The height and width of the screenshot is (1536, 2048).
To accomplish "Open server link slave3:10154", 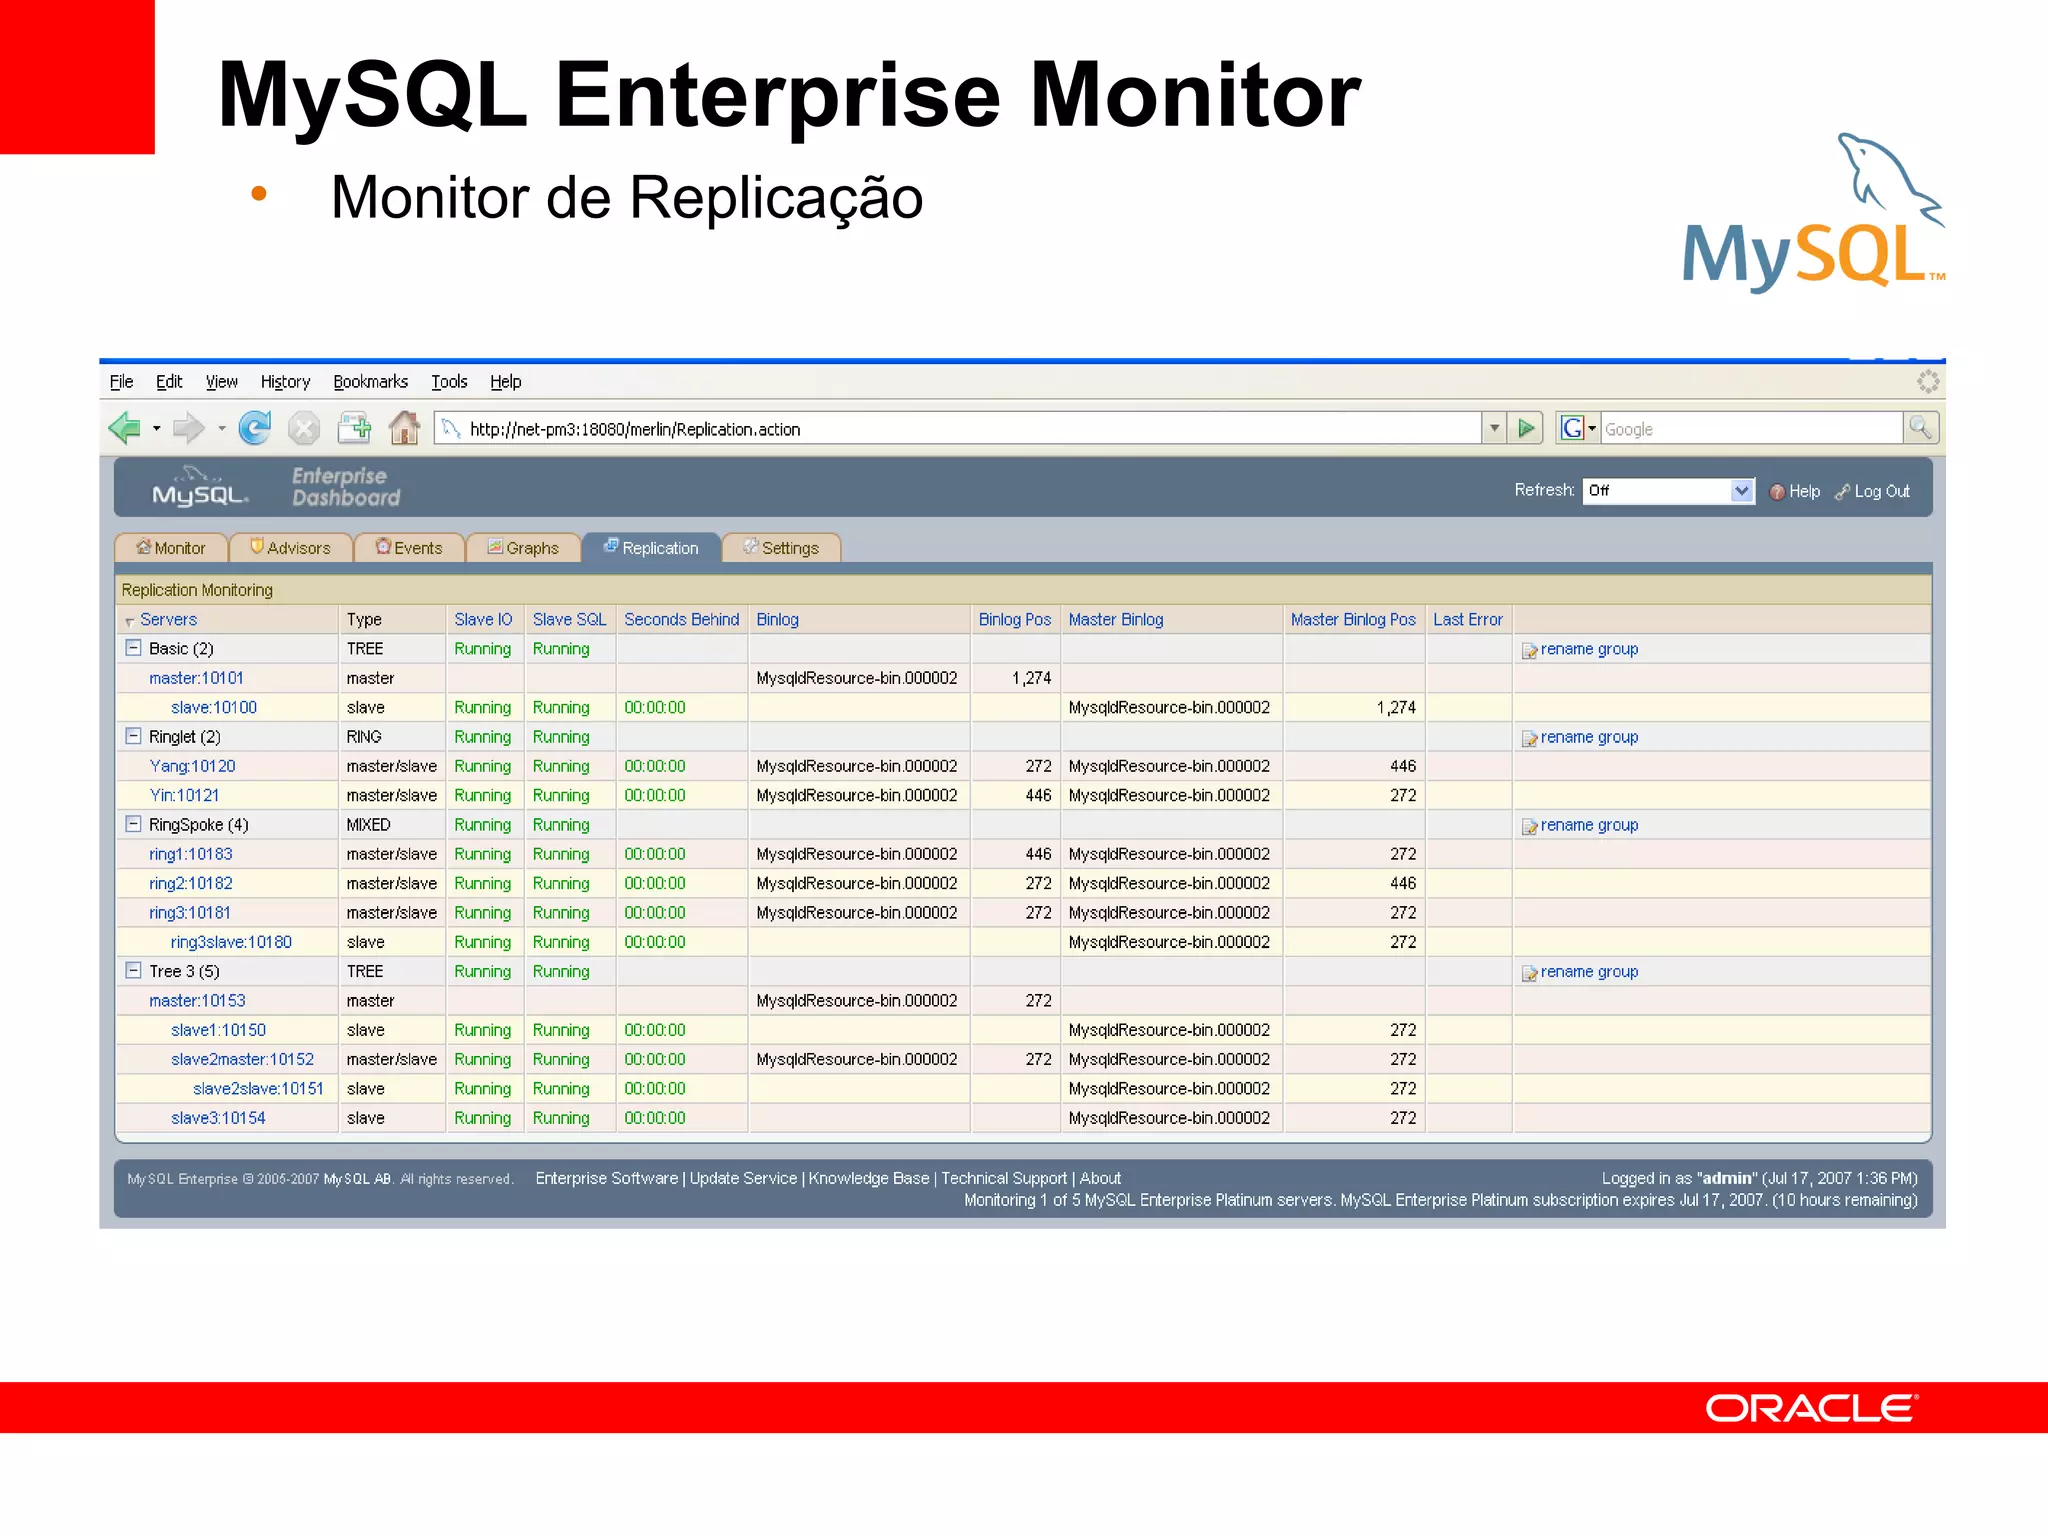I will [218, 1118].
